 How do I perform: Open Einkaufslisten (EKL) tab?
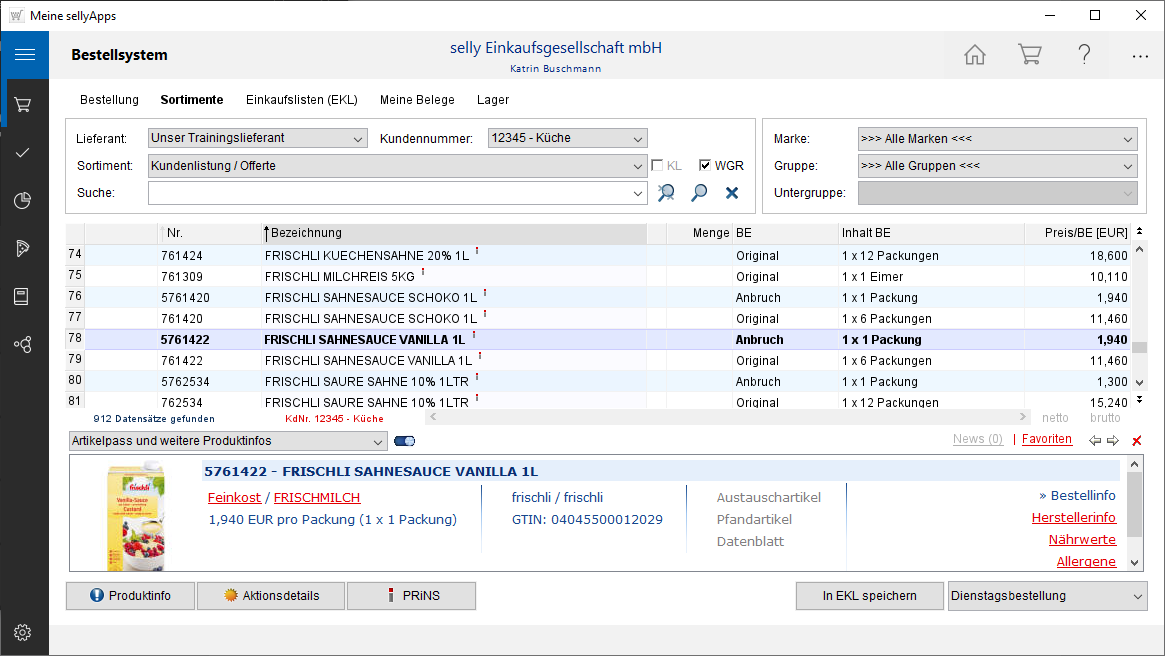pyautogui.click(x=302, y=100)
